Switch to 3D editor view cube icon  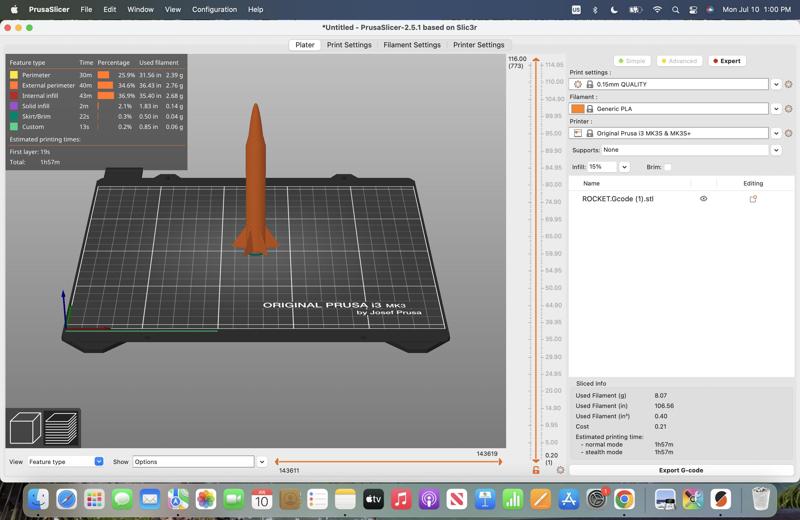(25, 428)
